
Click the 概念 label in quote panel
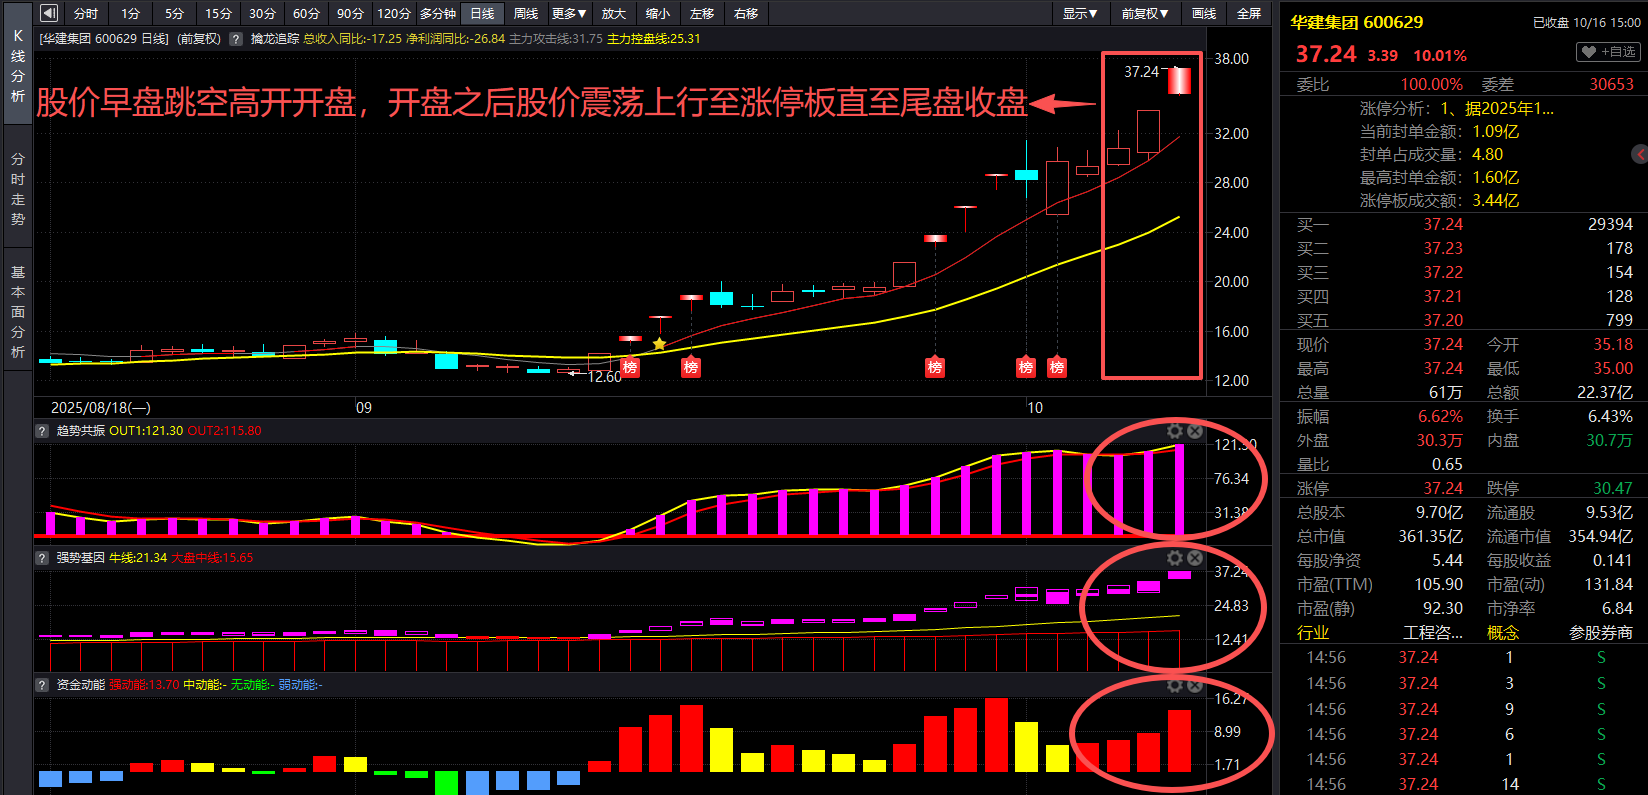point(1503,632)
